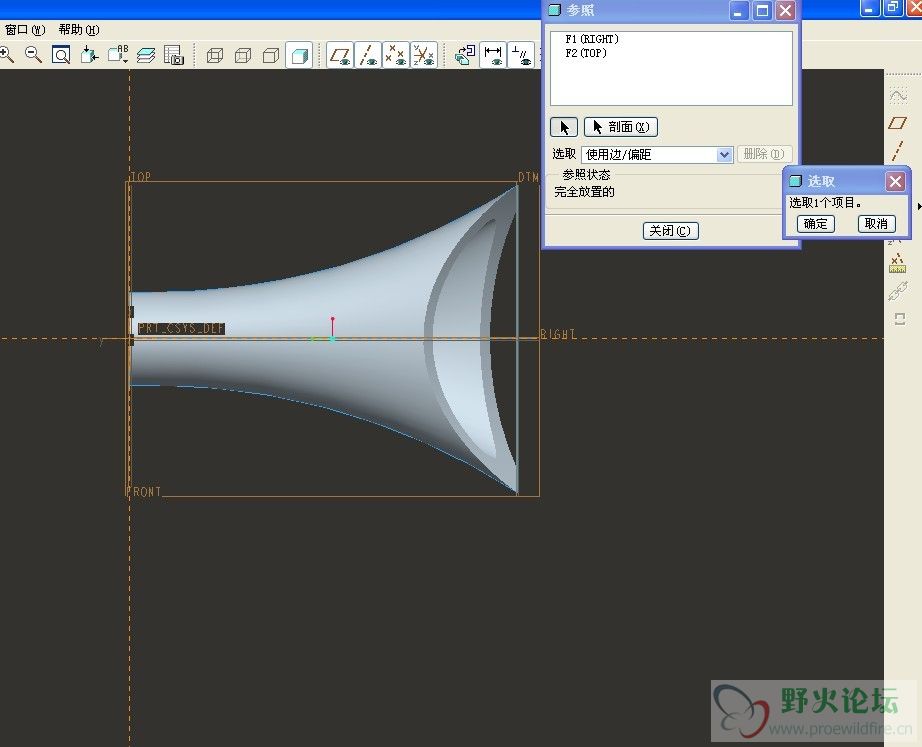Toggle datum planes visibility

click(x=340, y=55)
